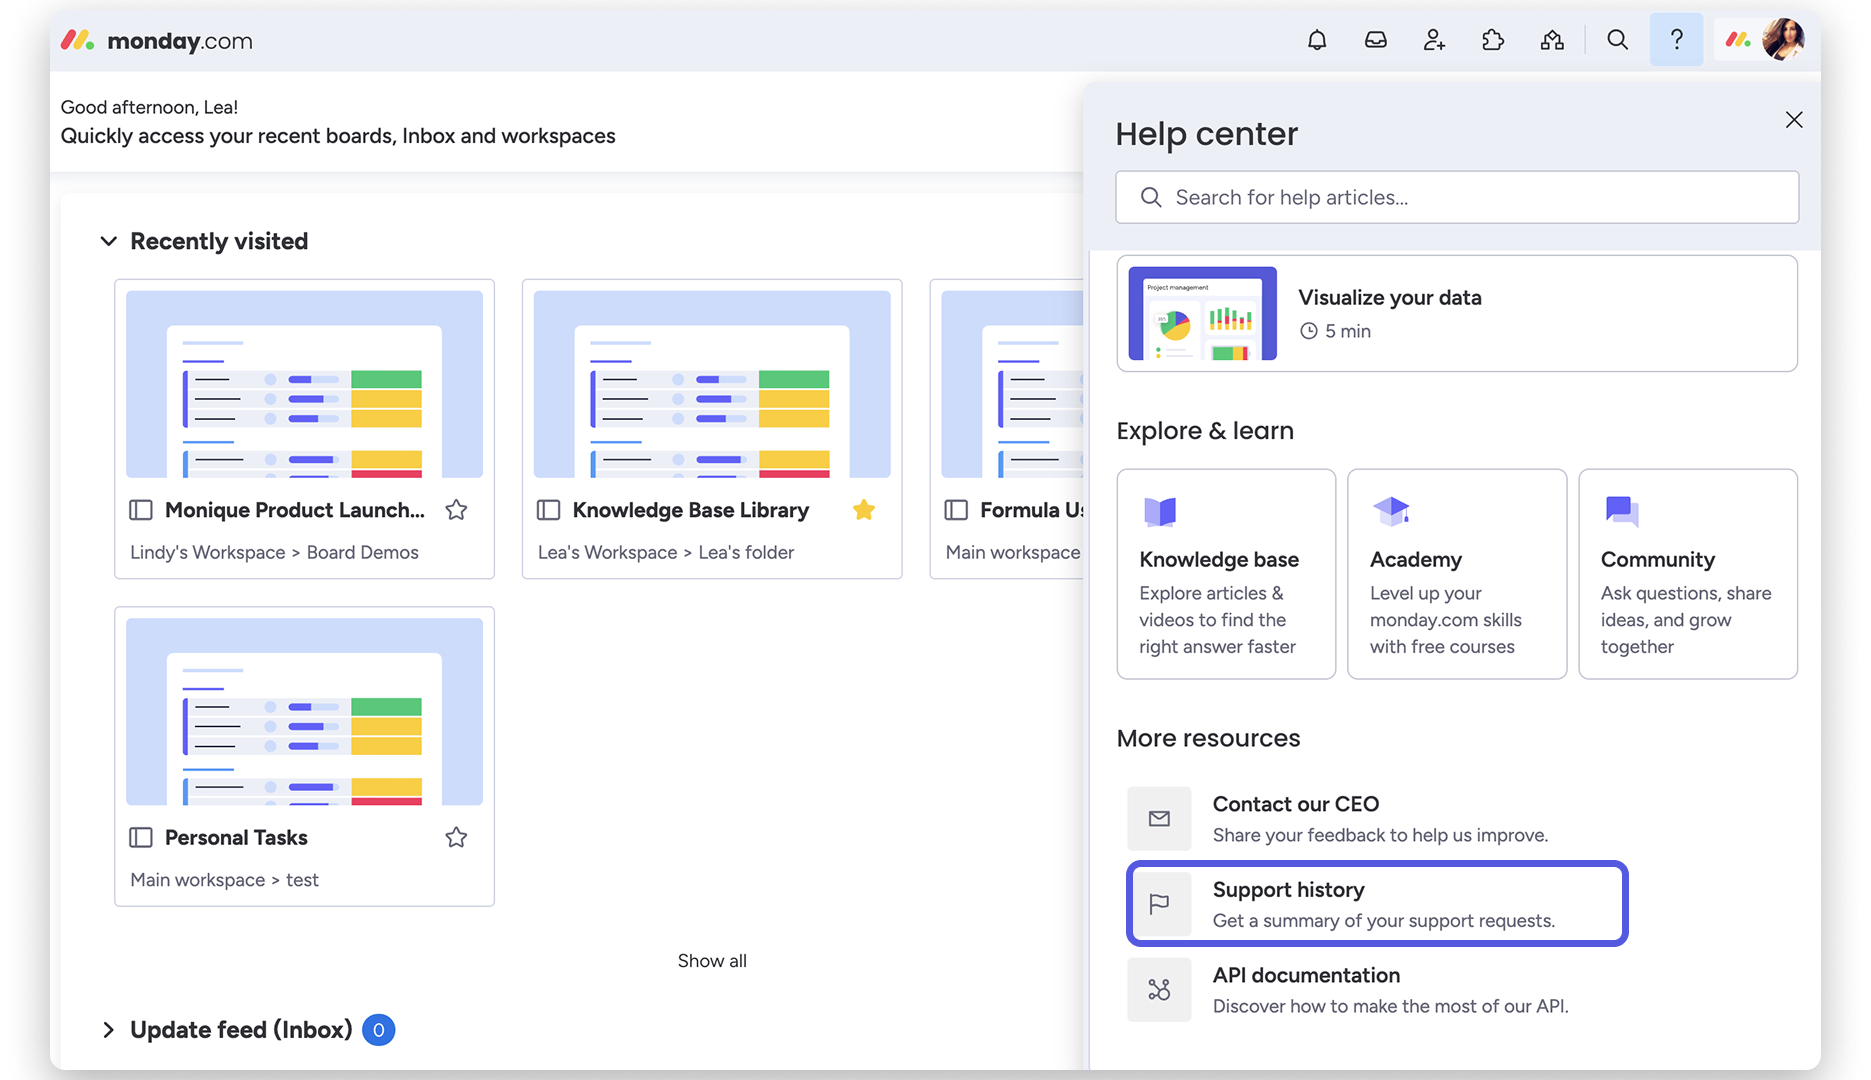Click the Search for help articles field
The height and width of the screenshot is (1080, 1871).
point(1457,197)
